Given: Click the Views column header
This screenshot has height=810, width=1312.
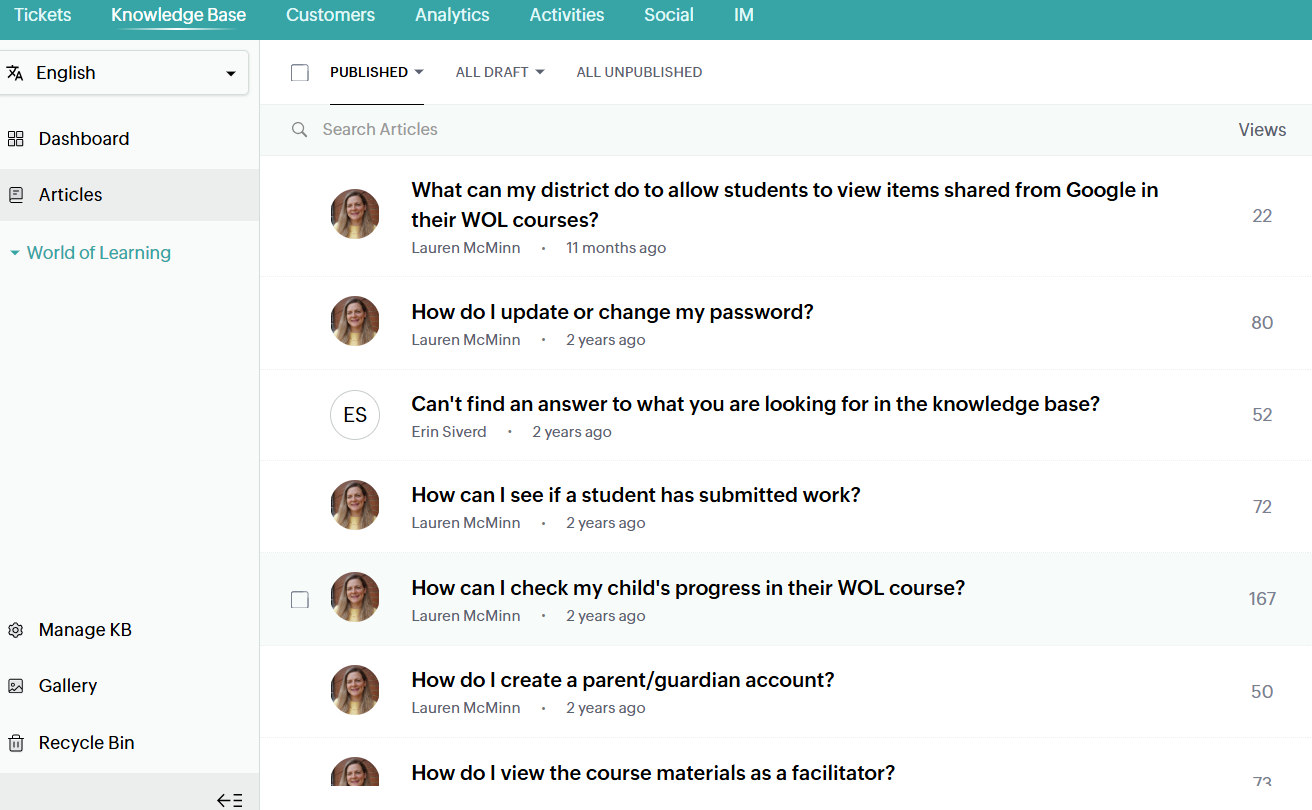Looking at the screenshot, I should click(1262, 130).
